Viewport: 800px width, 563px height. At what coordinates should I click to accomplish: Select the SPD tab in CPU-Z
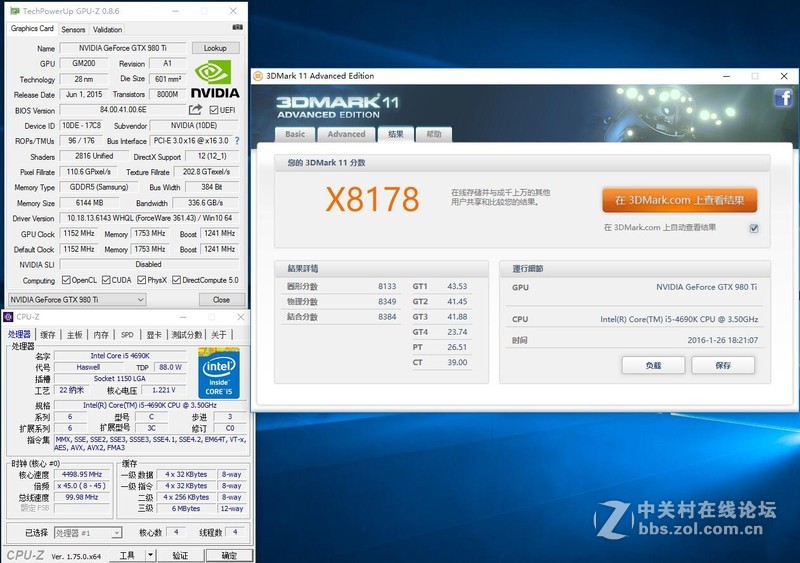(x=127, y=335)
